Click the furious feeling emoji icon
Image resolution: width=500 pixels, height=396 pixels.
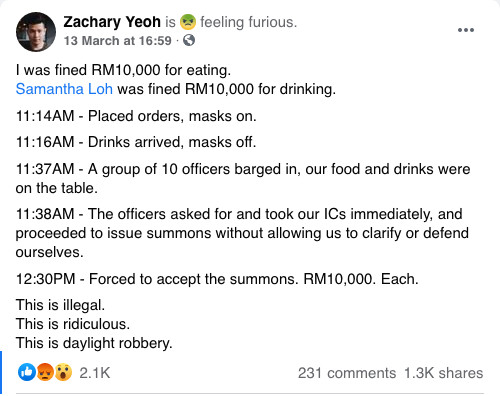click(x=188, y=22)
